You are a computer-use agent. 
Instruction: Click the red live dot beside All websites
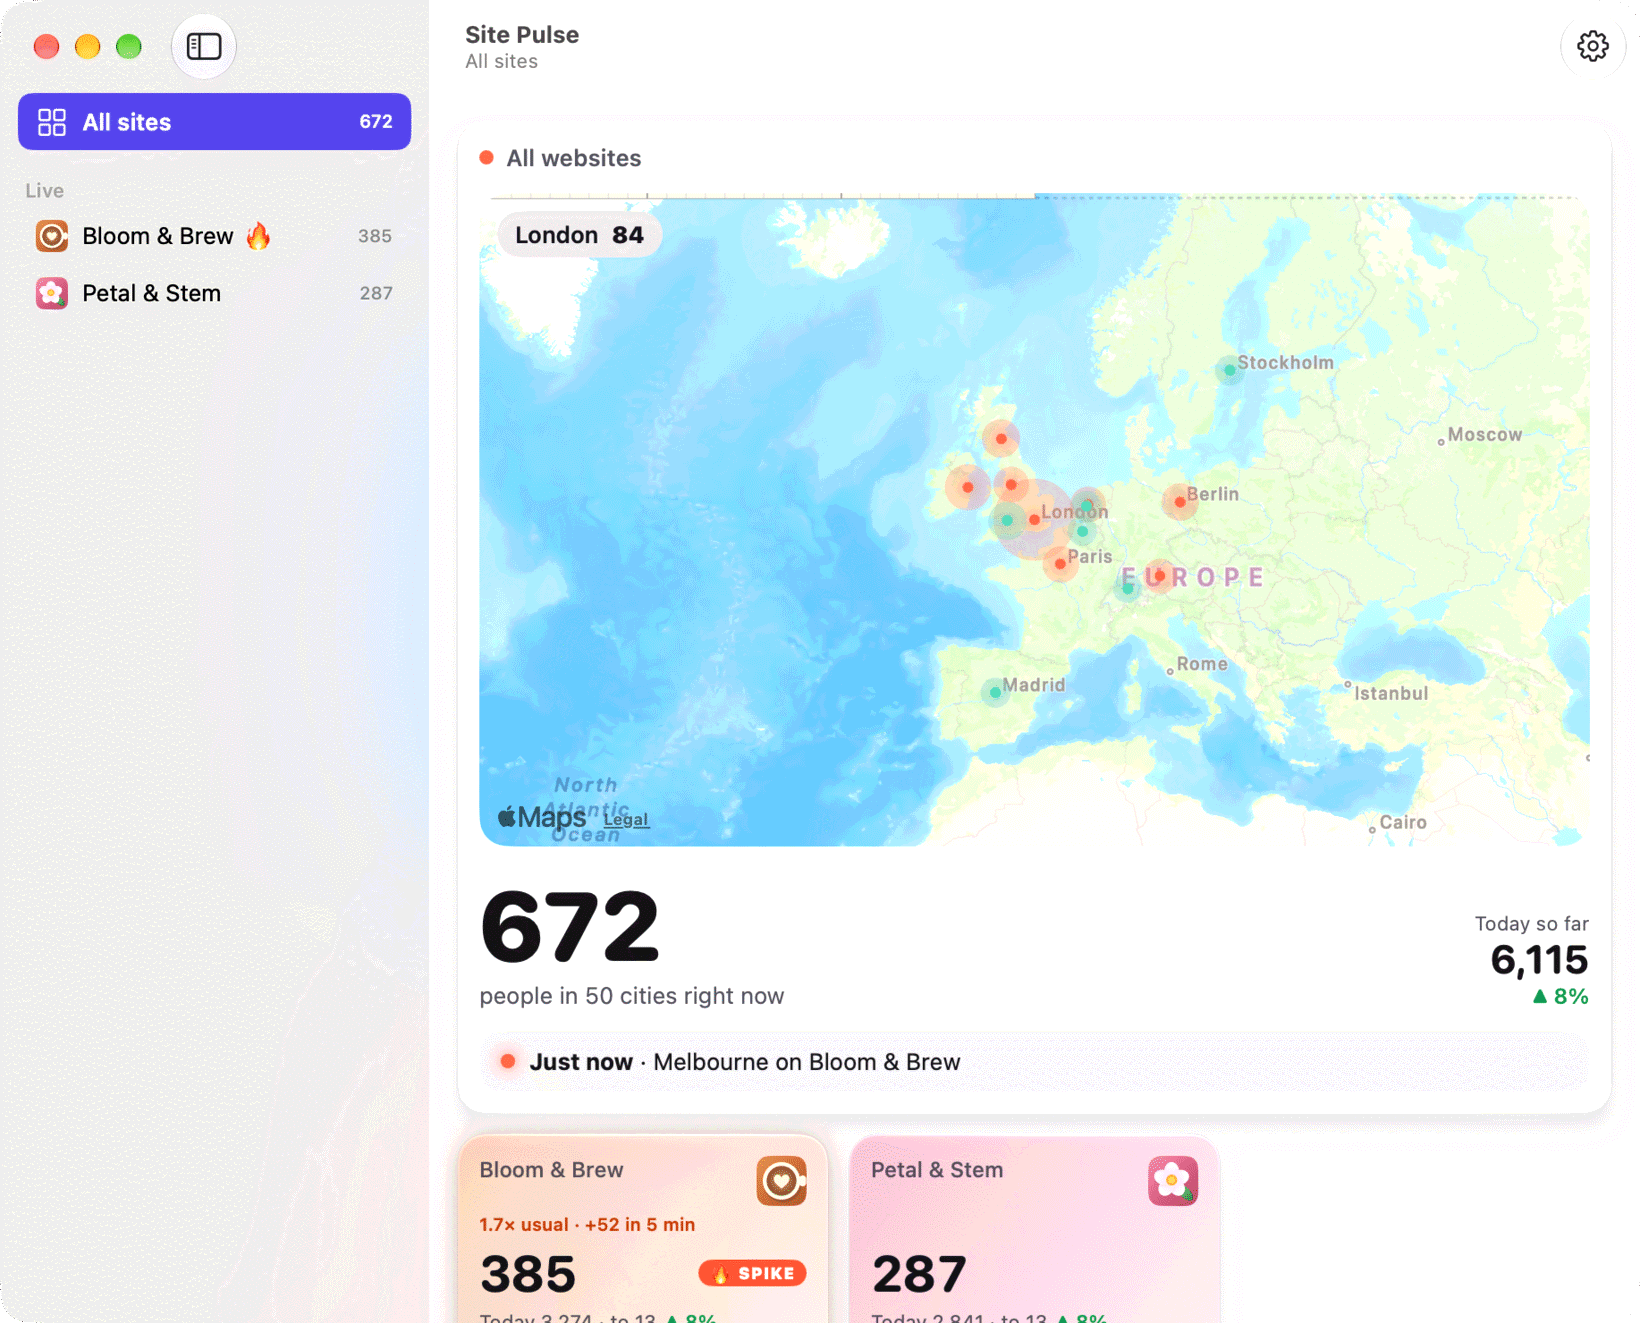487,157
